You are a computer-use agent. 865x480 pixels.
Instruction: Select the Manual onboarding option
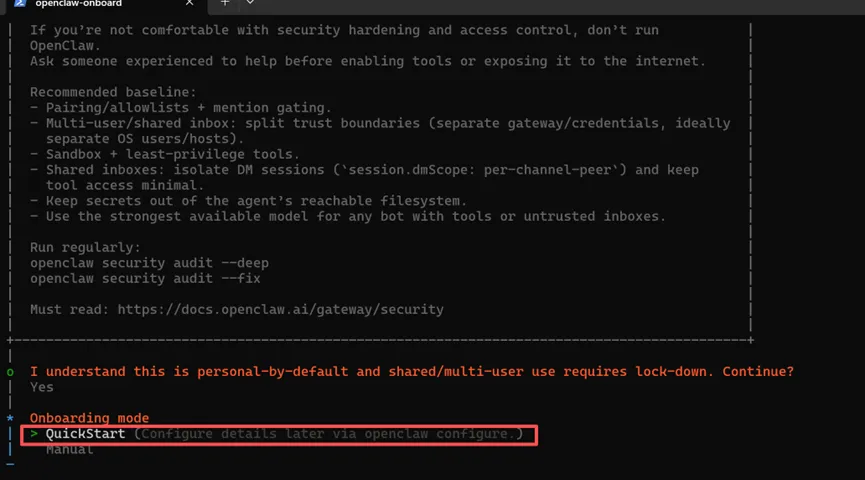pyautogui.click(x=70, y=450)
